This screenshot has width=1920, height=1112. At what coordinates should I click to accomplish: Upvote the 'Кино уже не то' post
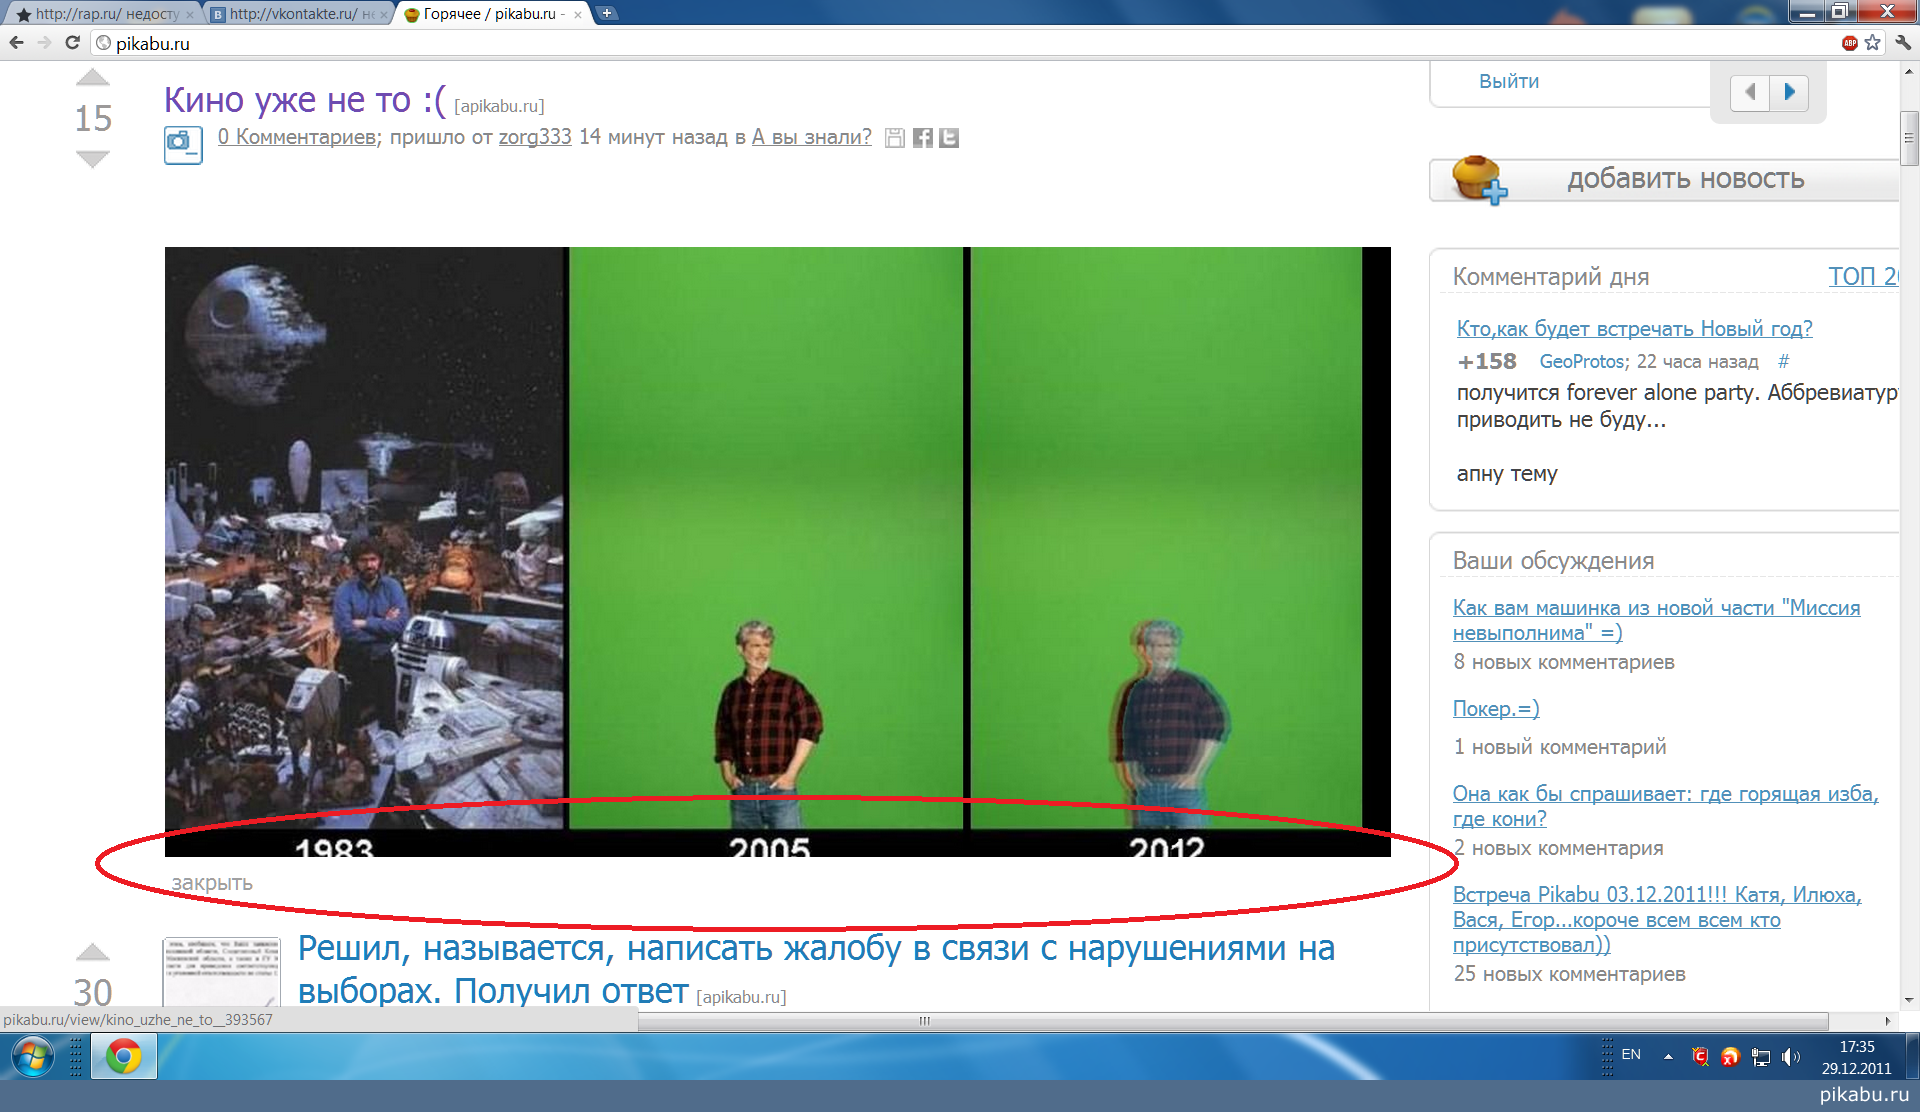click(x=92, y=78)
